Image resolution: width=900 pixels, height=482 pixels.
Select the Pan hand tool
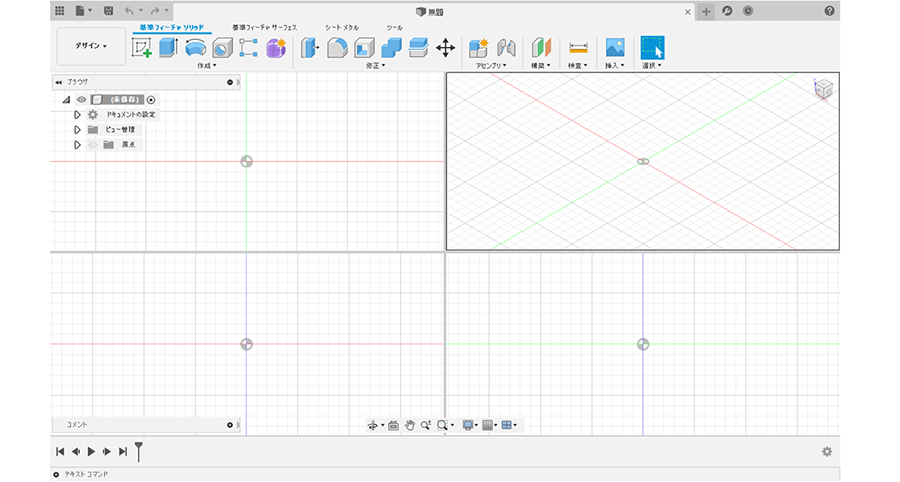point(410,425)
